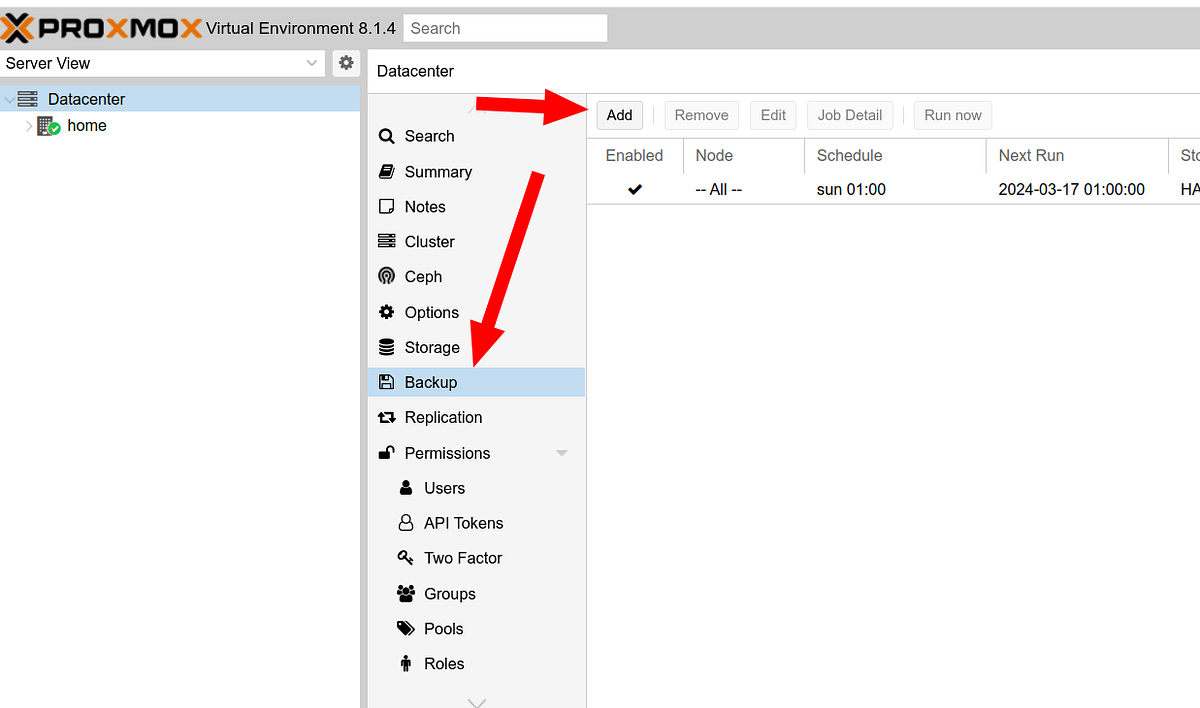Click the gear icon beside Server View
The height and width of the screenshot is (708, 1200).
(345, 63)
